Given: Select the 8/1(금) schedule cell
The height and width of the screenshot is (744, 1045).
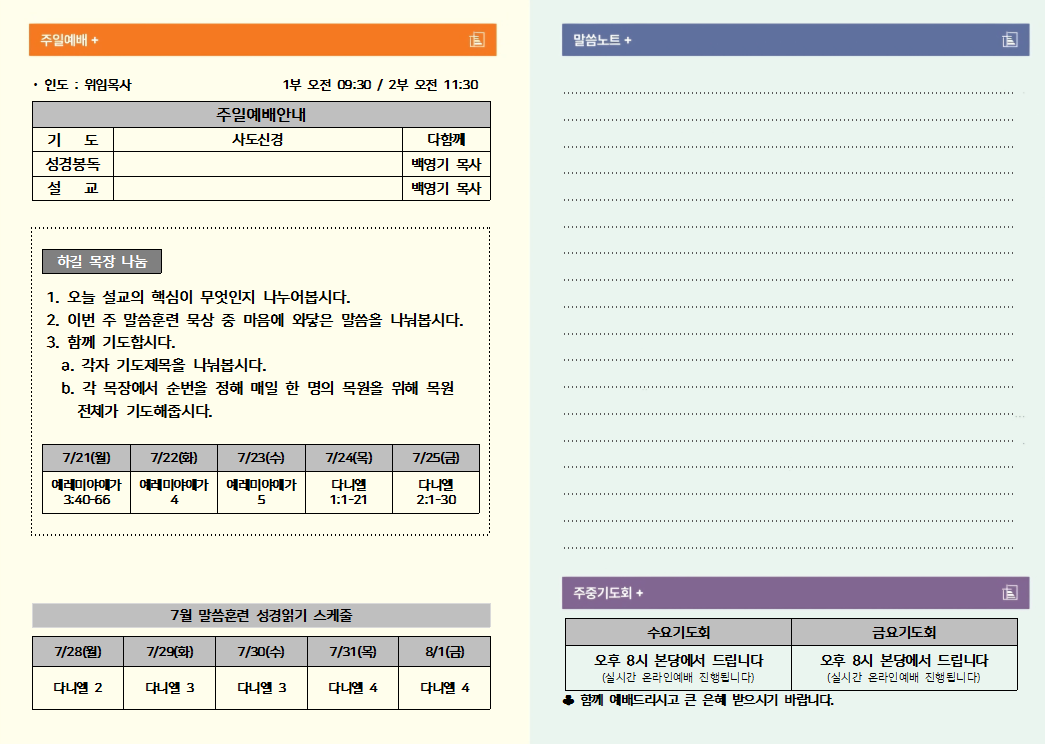Looking at the screenshot, I should tap(445, 651).
